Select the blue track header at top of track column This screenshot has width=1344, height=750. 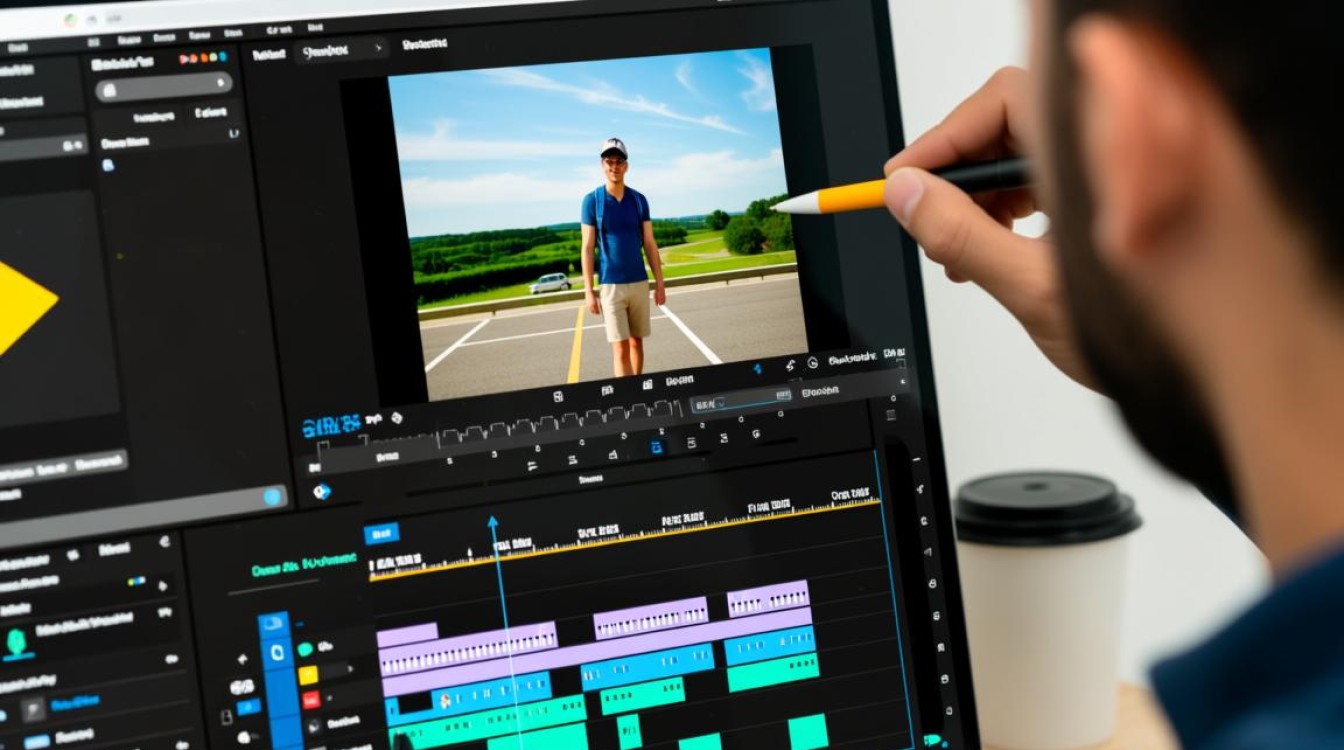click(x=274, y=624)
